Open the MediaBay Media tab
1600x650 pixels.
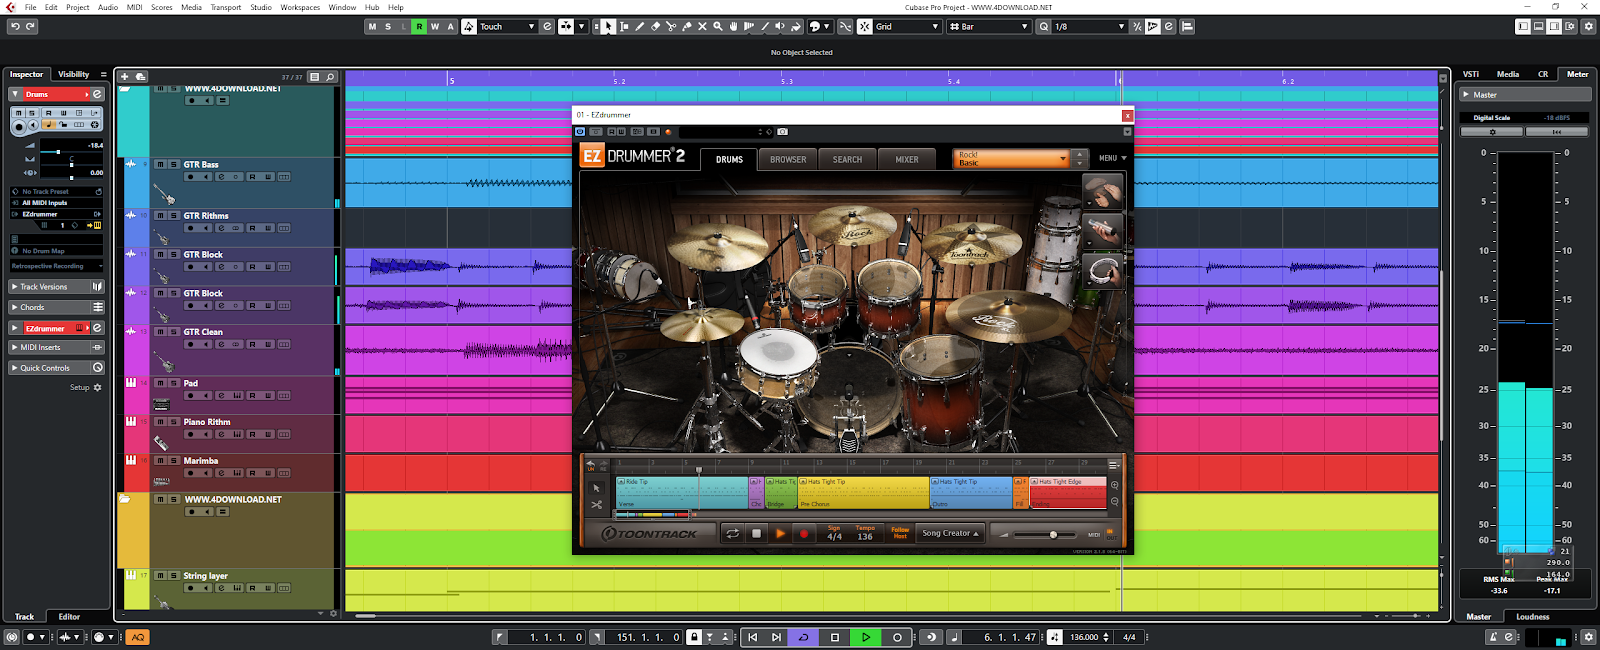tap(1508, 74)
